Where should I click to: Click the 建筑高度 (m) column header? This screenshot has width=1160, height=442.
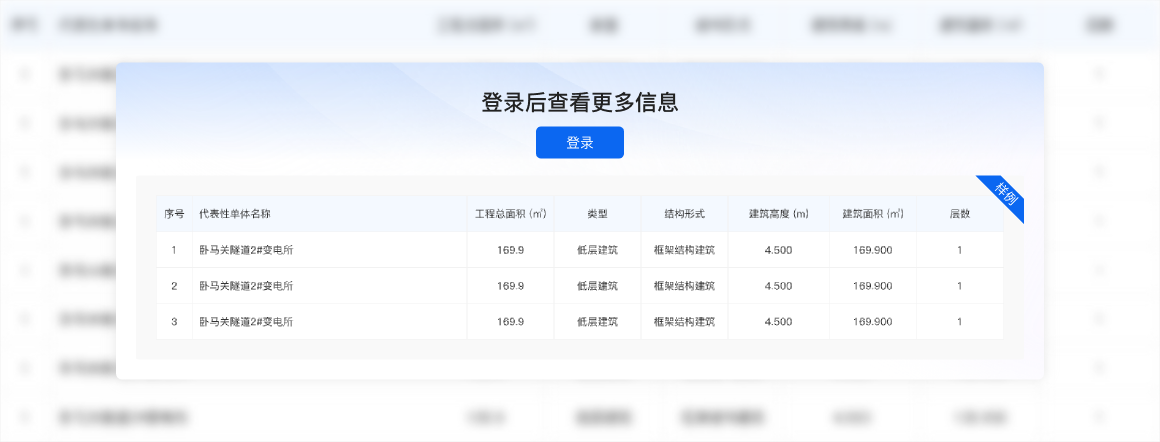pyautogui.click(x=778, y=214)
